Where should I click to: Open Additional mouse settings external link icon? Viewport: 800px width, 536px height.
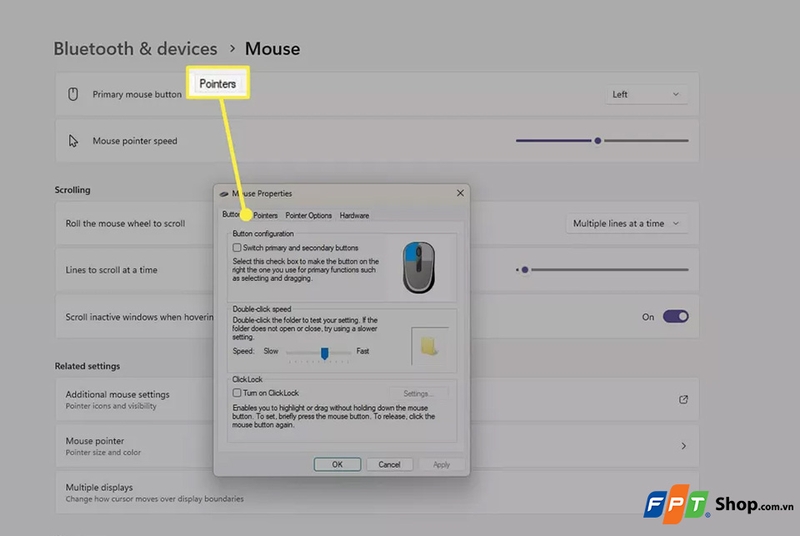pos(683,399)
